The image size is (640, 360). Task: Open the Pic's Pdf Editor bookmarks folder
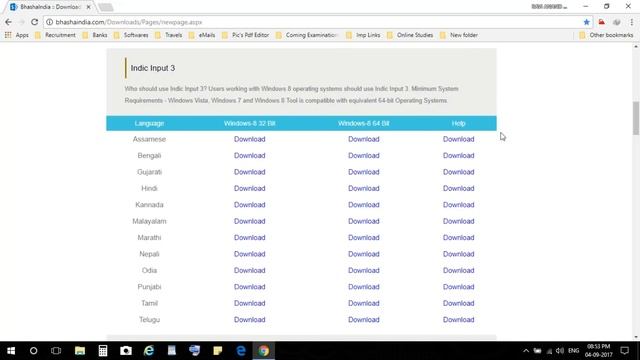[x=245, y=35]
